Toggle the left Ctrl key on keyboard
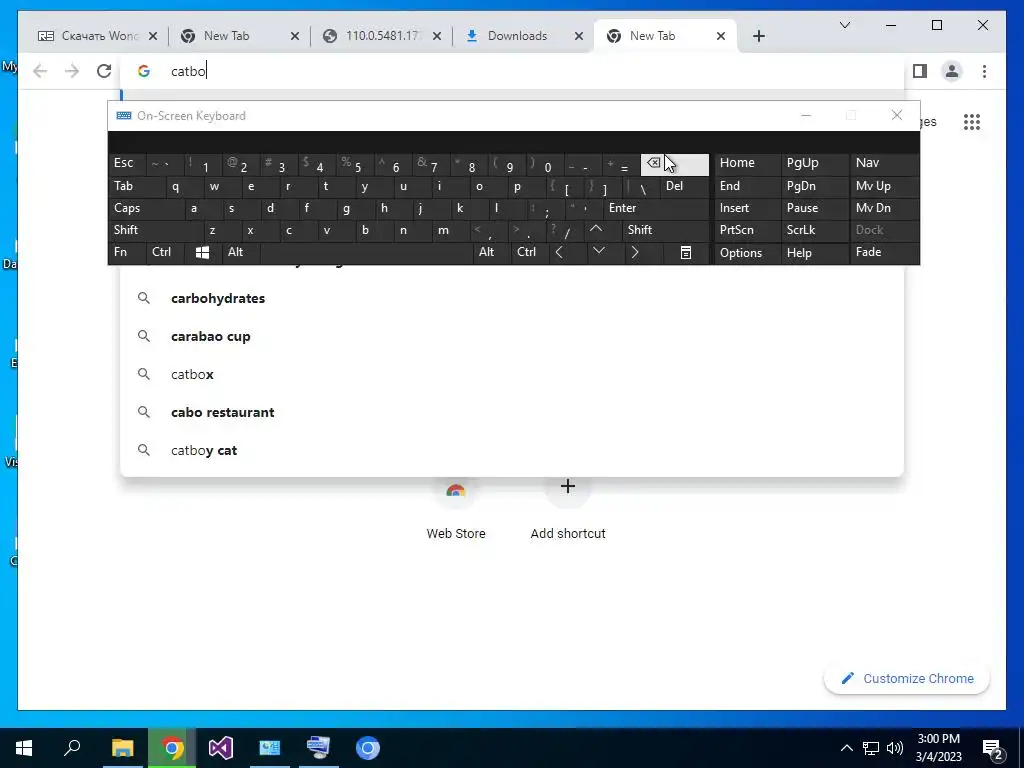Image resolution: width=1024 pixels, height=768 pixels. (165, 252)
